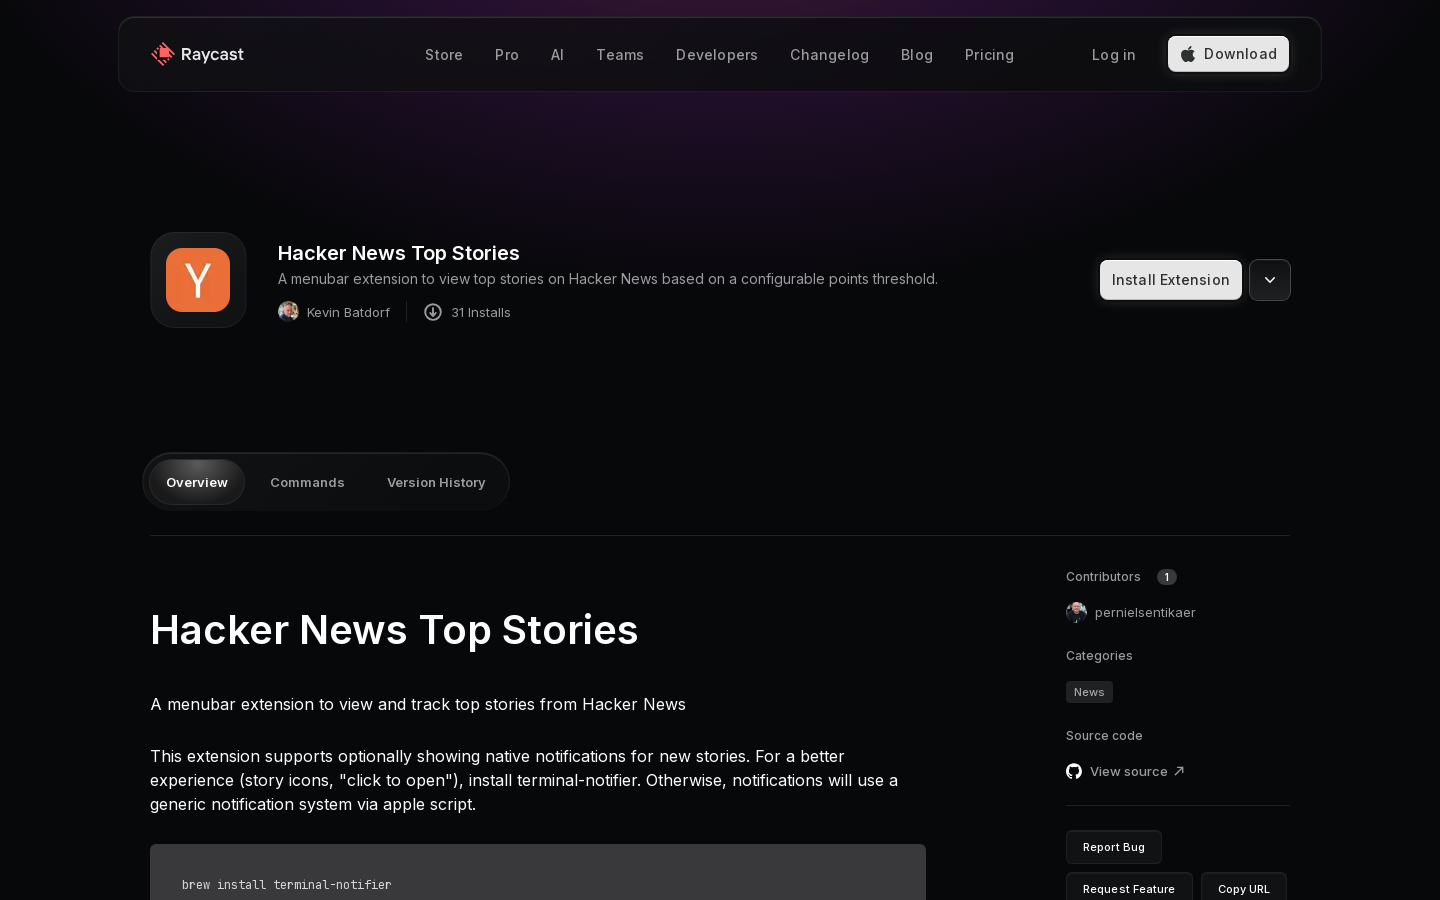Click the Hacker News Y extension icon

point(198,280)
